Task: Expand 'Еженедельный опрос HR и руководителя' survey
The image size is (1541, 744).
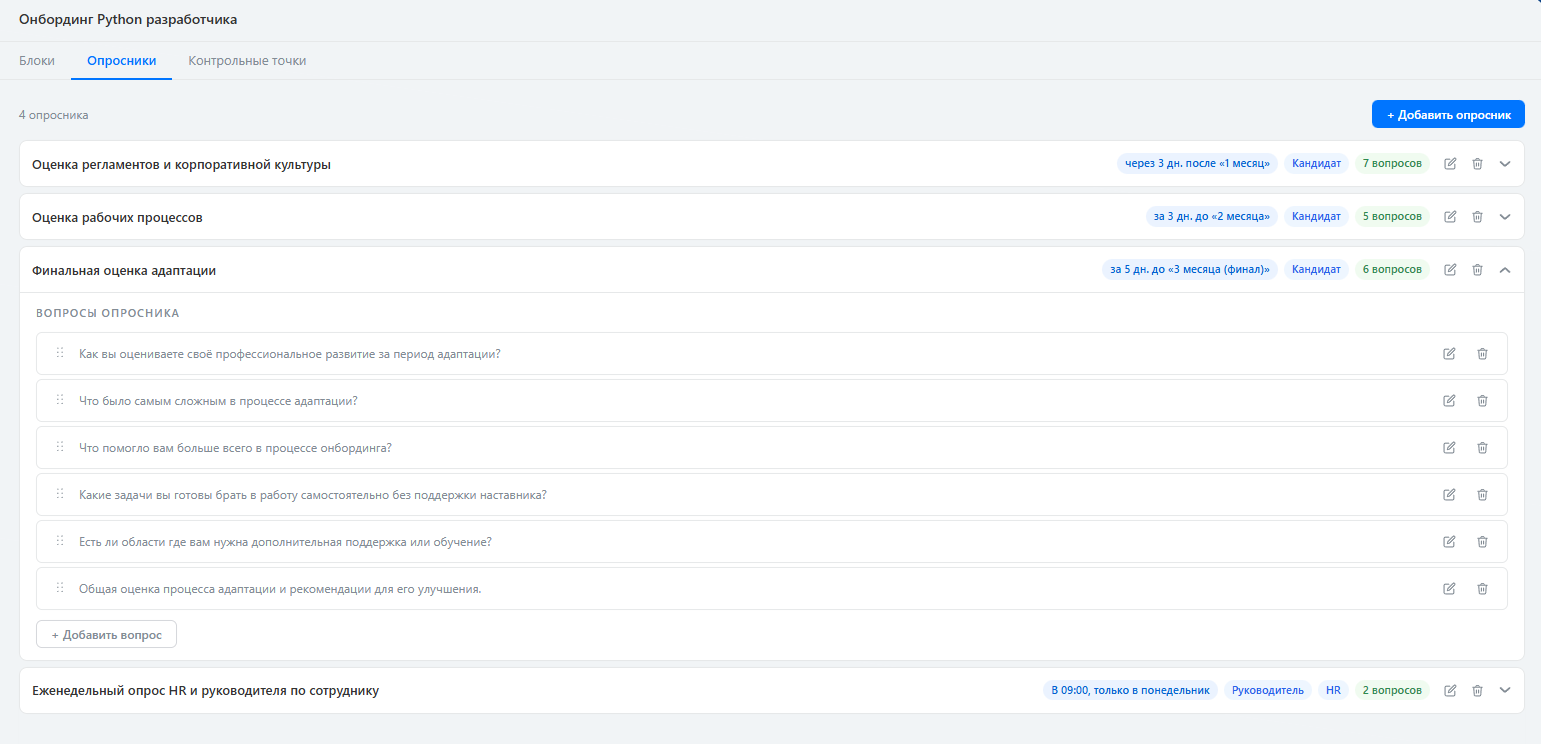Action: pyautogui.click(x=1505, y=690)
